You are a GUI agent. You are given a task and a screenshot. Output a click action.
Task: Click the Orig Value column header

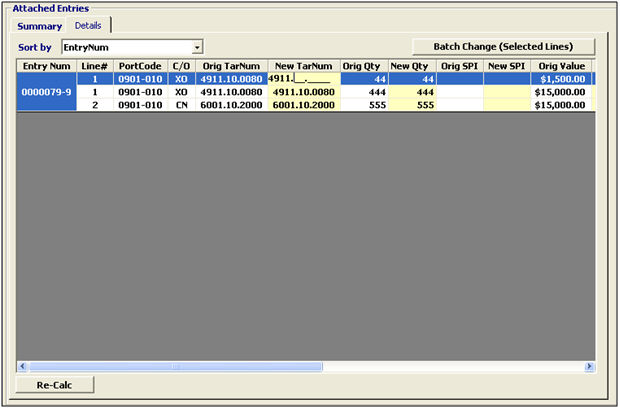click(x=560, y=65)
